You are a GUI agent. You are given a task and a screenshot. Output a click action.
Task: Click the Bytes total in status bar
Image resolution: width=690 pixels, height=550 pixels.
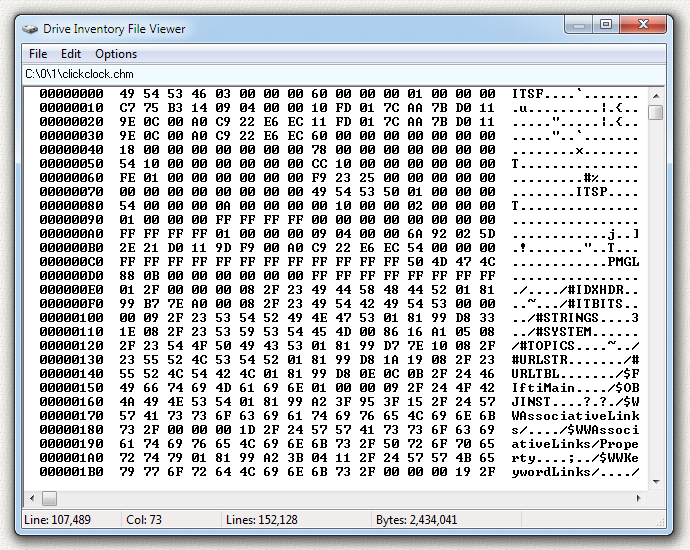coord(417,521)
